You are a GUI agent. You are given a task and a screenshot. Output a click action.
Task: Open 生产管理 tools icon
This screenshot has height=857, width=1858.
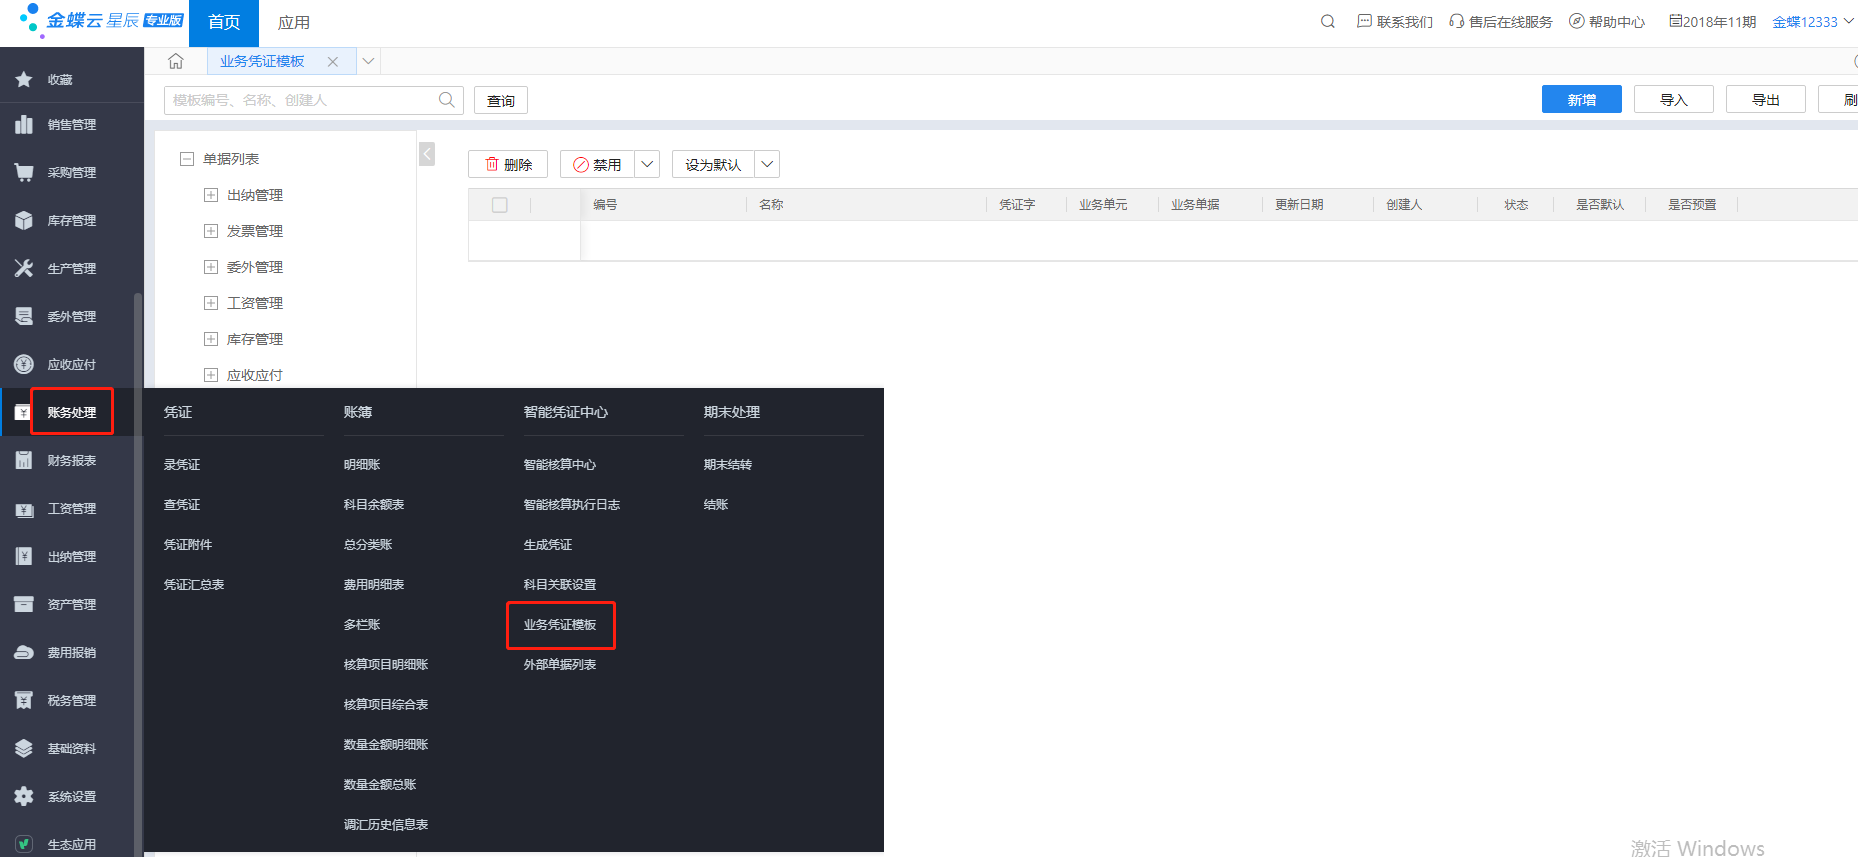tap(24, 268)
